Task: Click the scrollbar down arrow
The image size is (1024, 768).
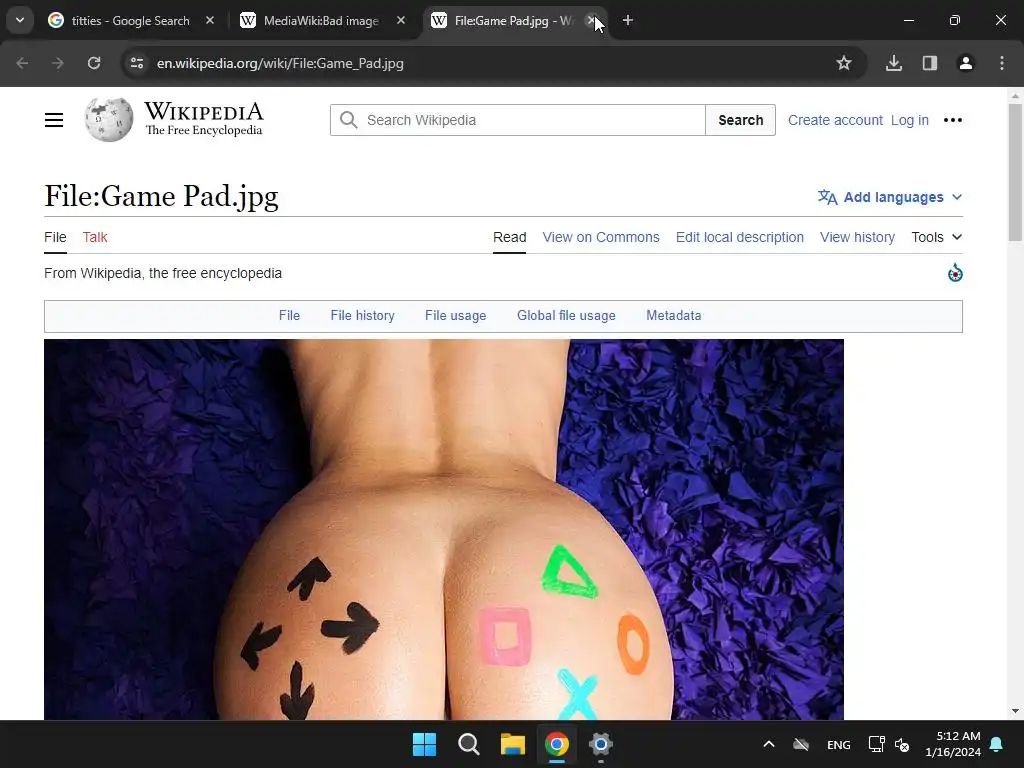Action: click(x=1015, y=711)
